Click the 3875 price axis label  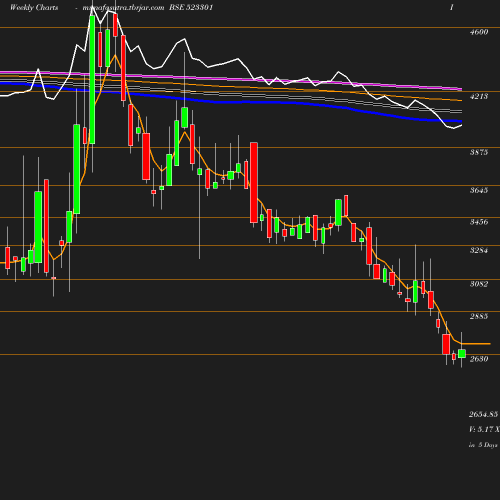point(479,152)
